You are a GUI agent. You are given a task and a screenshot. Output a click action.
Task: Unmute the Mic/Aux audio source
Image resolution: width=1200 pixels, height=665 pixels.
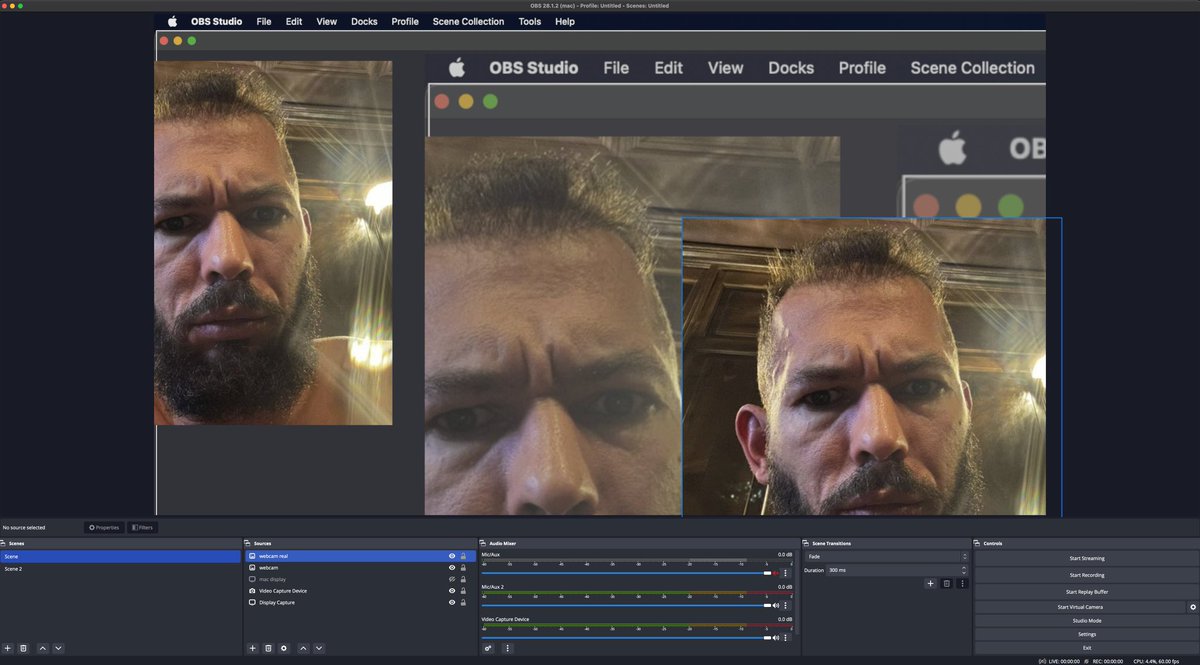[776, 572]
